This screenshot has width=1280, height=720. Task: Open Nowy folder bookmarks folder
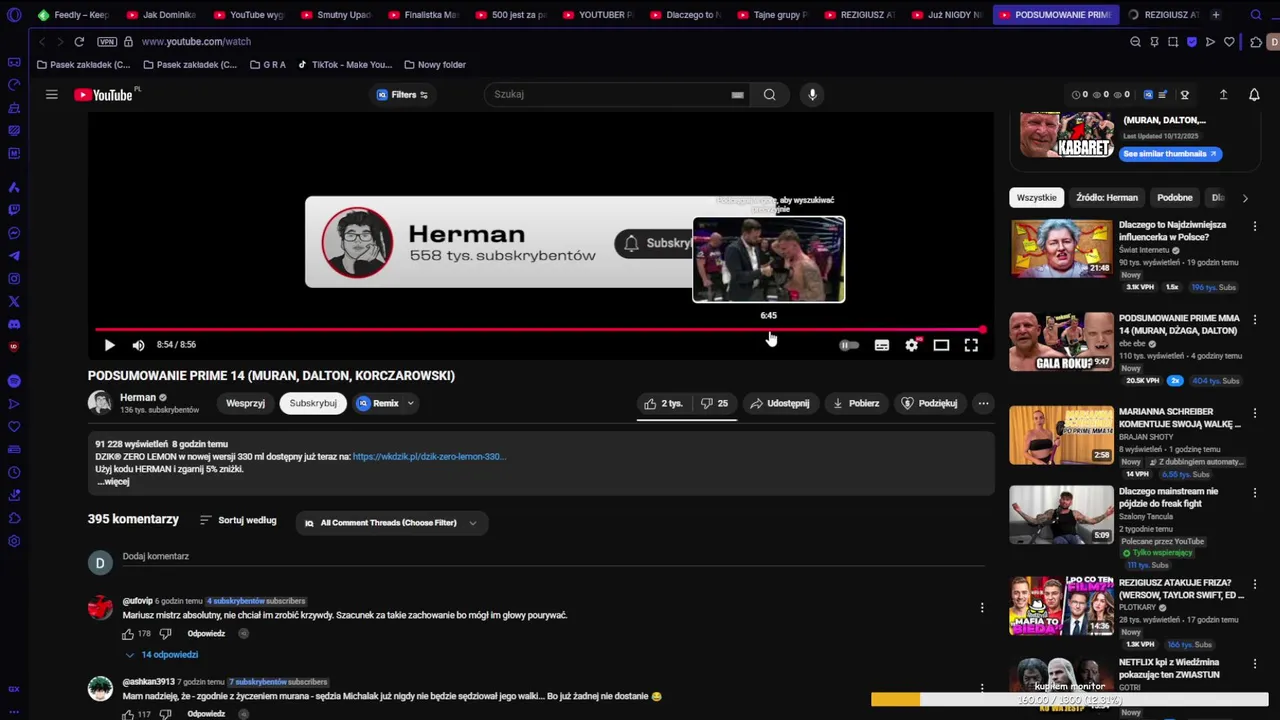coord(435,65)
